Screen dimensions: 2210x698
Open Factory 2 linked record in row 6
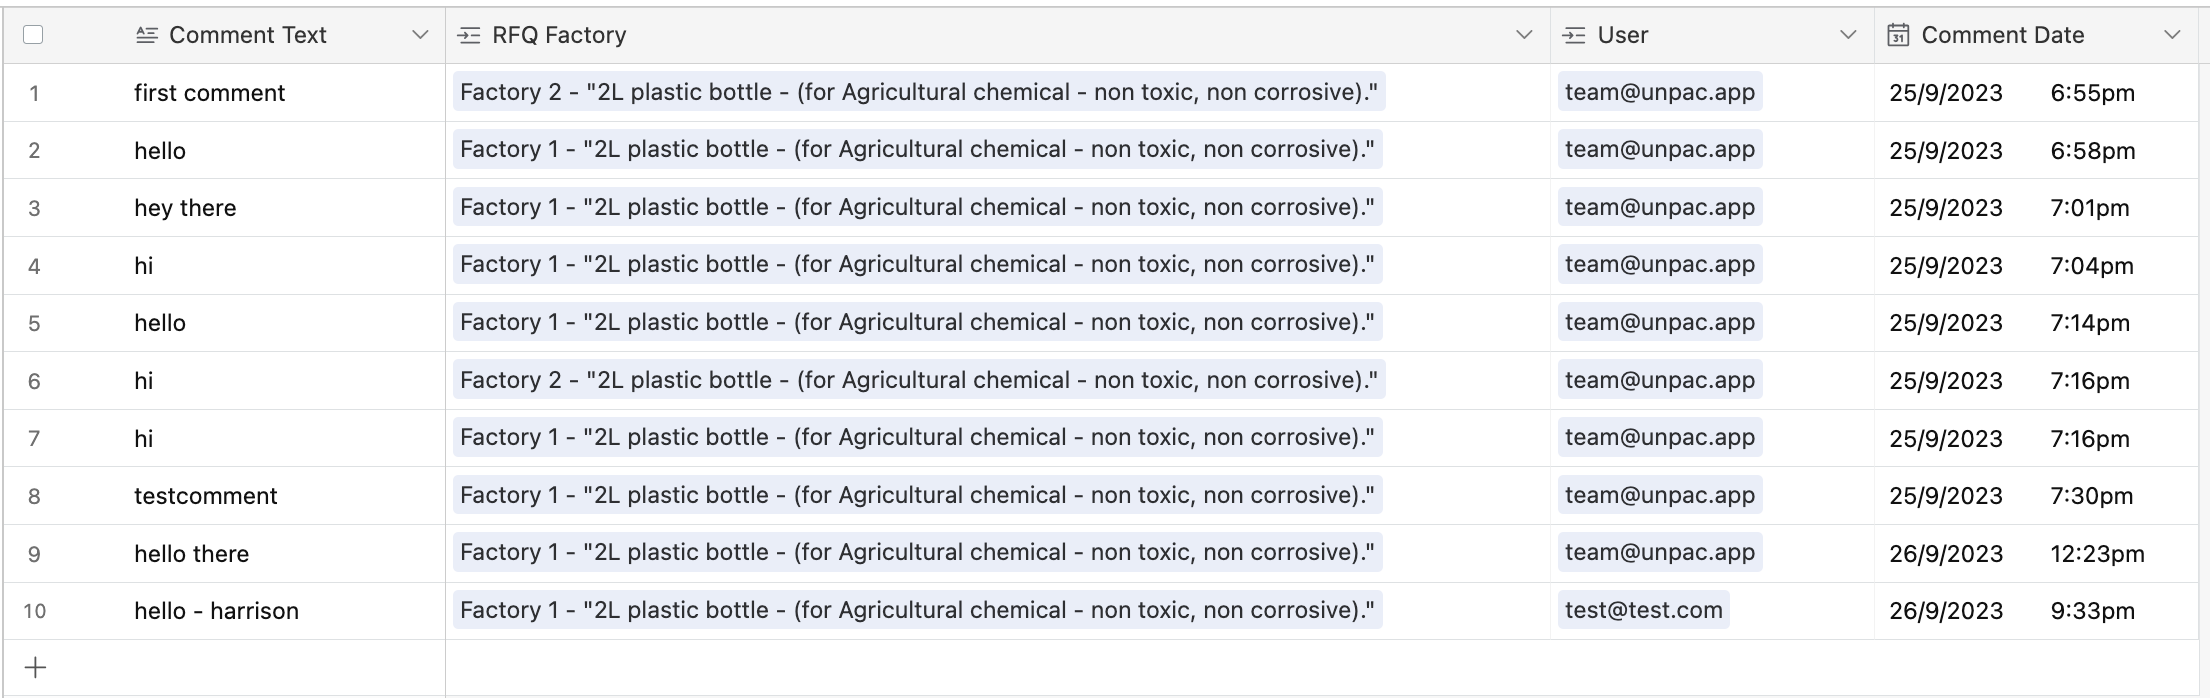click(918, 380)
